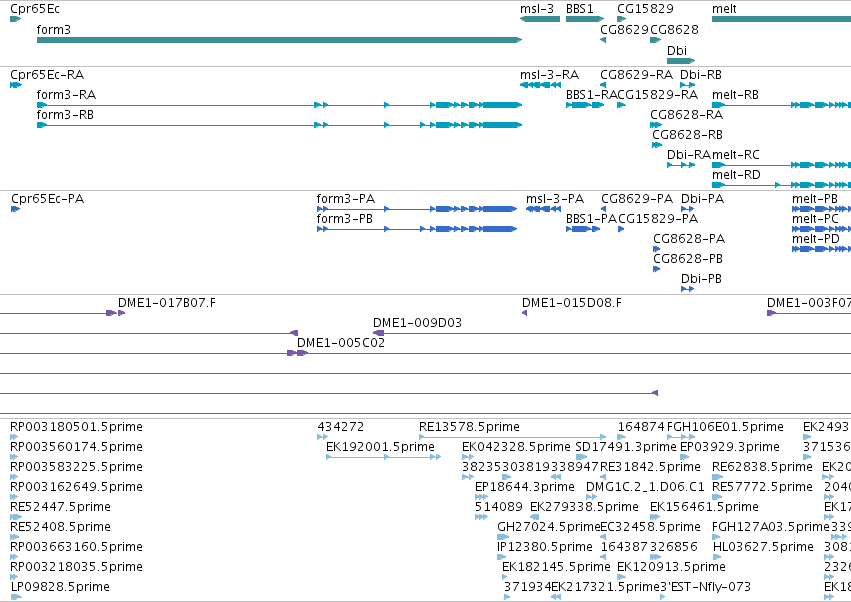Select the msl-3 gene label
The image size is (851, 602).
(537, 9)
